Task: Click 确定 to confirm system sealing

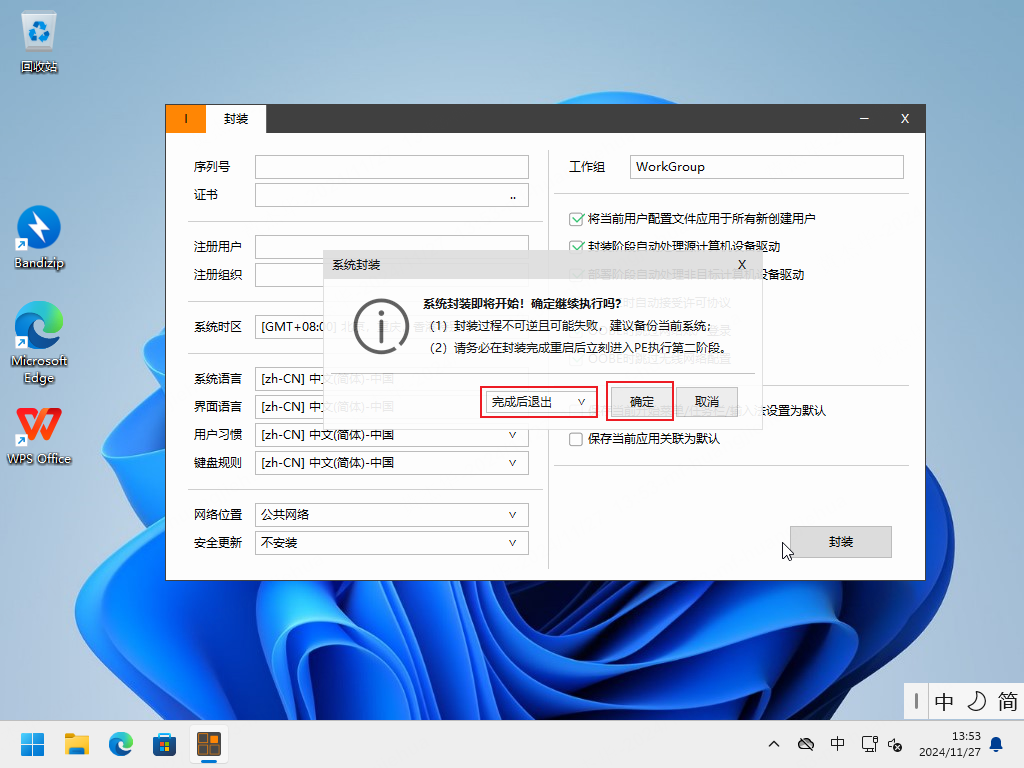Action: point(641,402)
